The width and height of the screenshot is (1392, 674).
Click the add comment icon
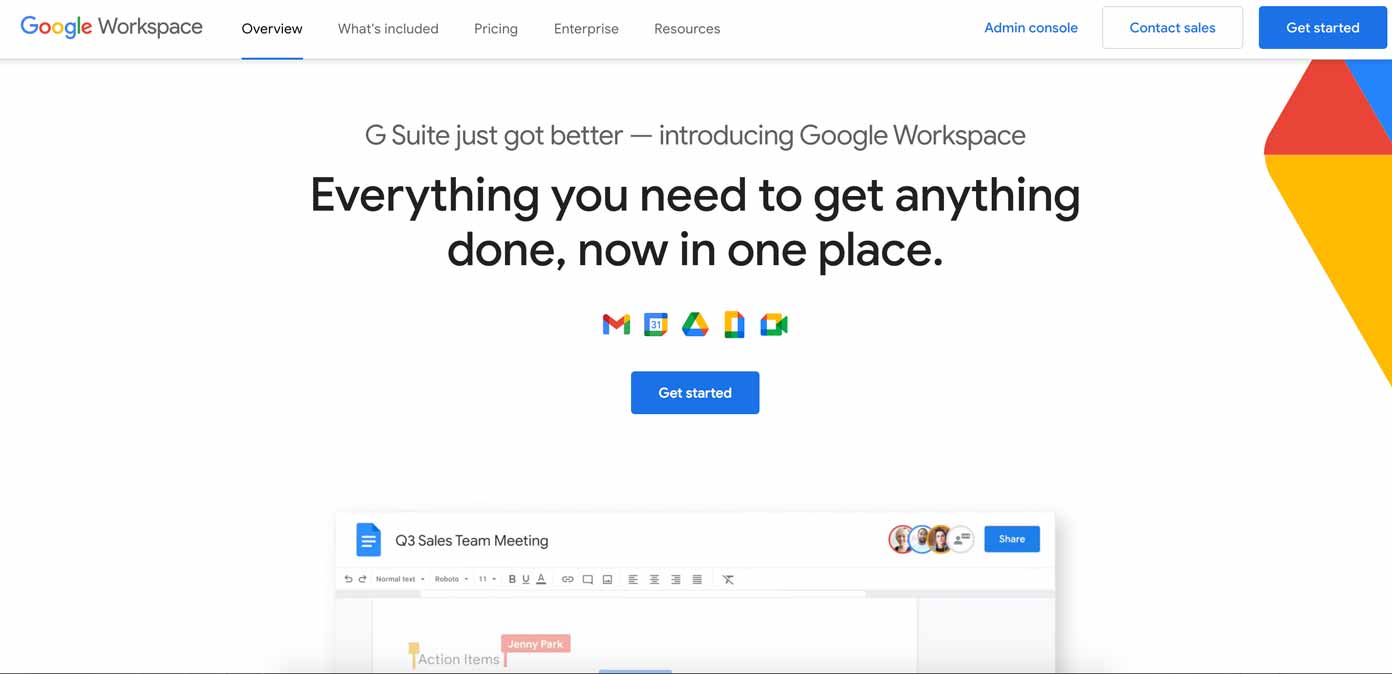pyautogui.click(x=588, y=579)
